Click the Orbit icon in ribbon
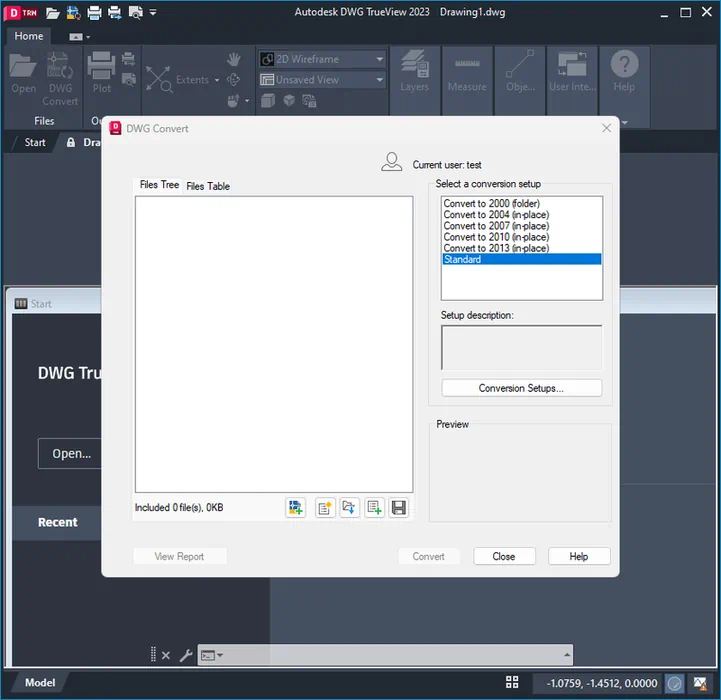 pyautogui.click(x=234, y=80)
